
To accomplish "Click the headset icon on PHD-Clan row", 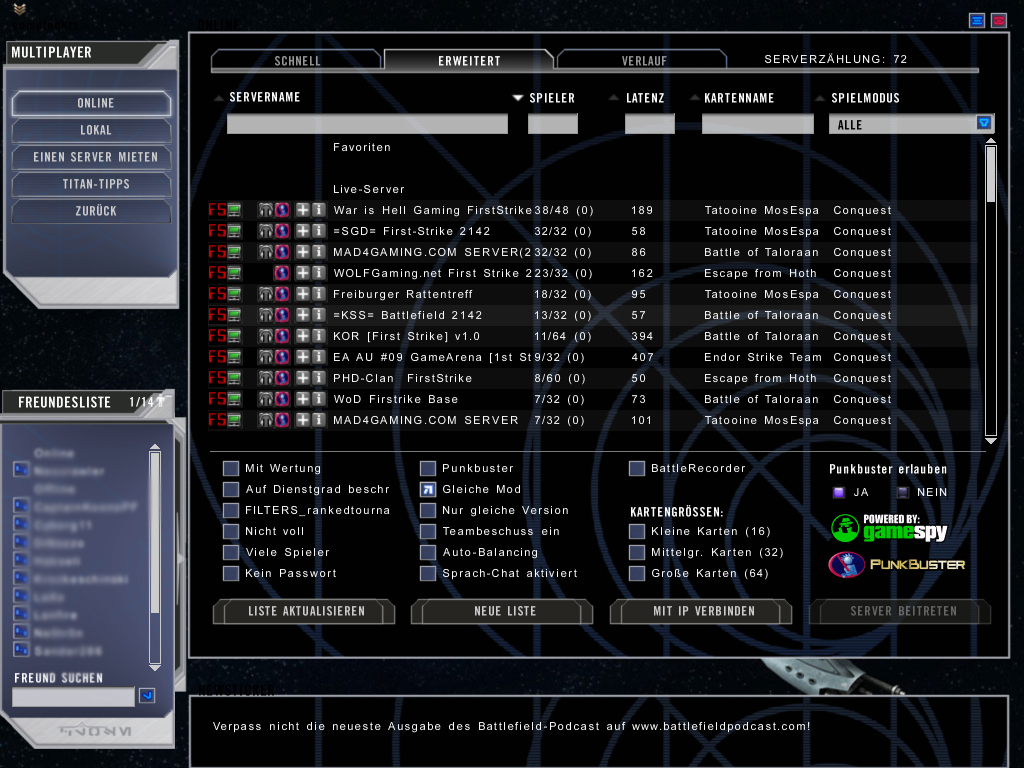I will click(x=265, y=377).
